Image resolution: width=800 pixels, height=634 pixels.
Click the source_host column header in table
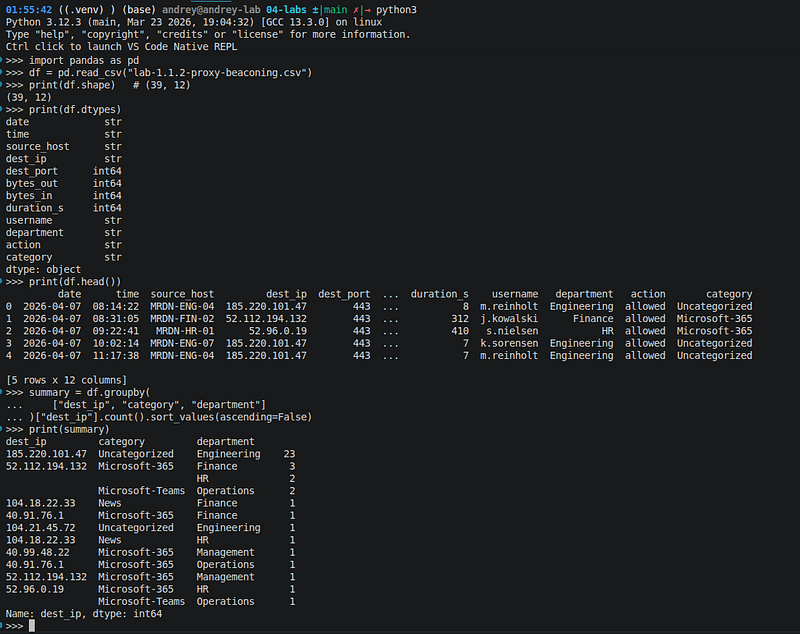[x=182, y=294]
